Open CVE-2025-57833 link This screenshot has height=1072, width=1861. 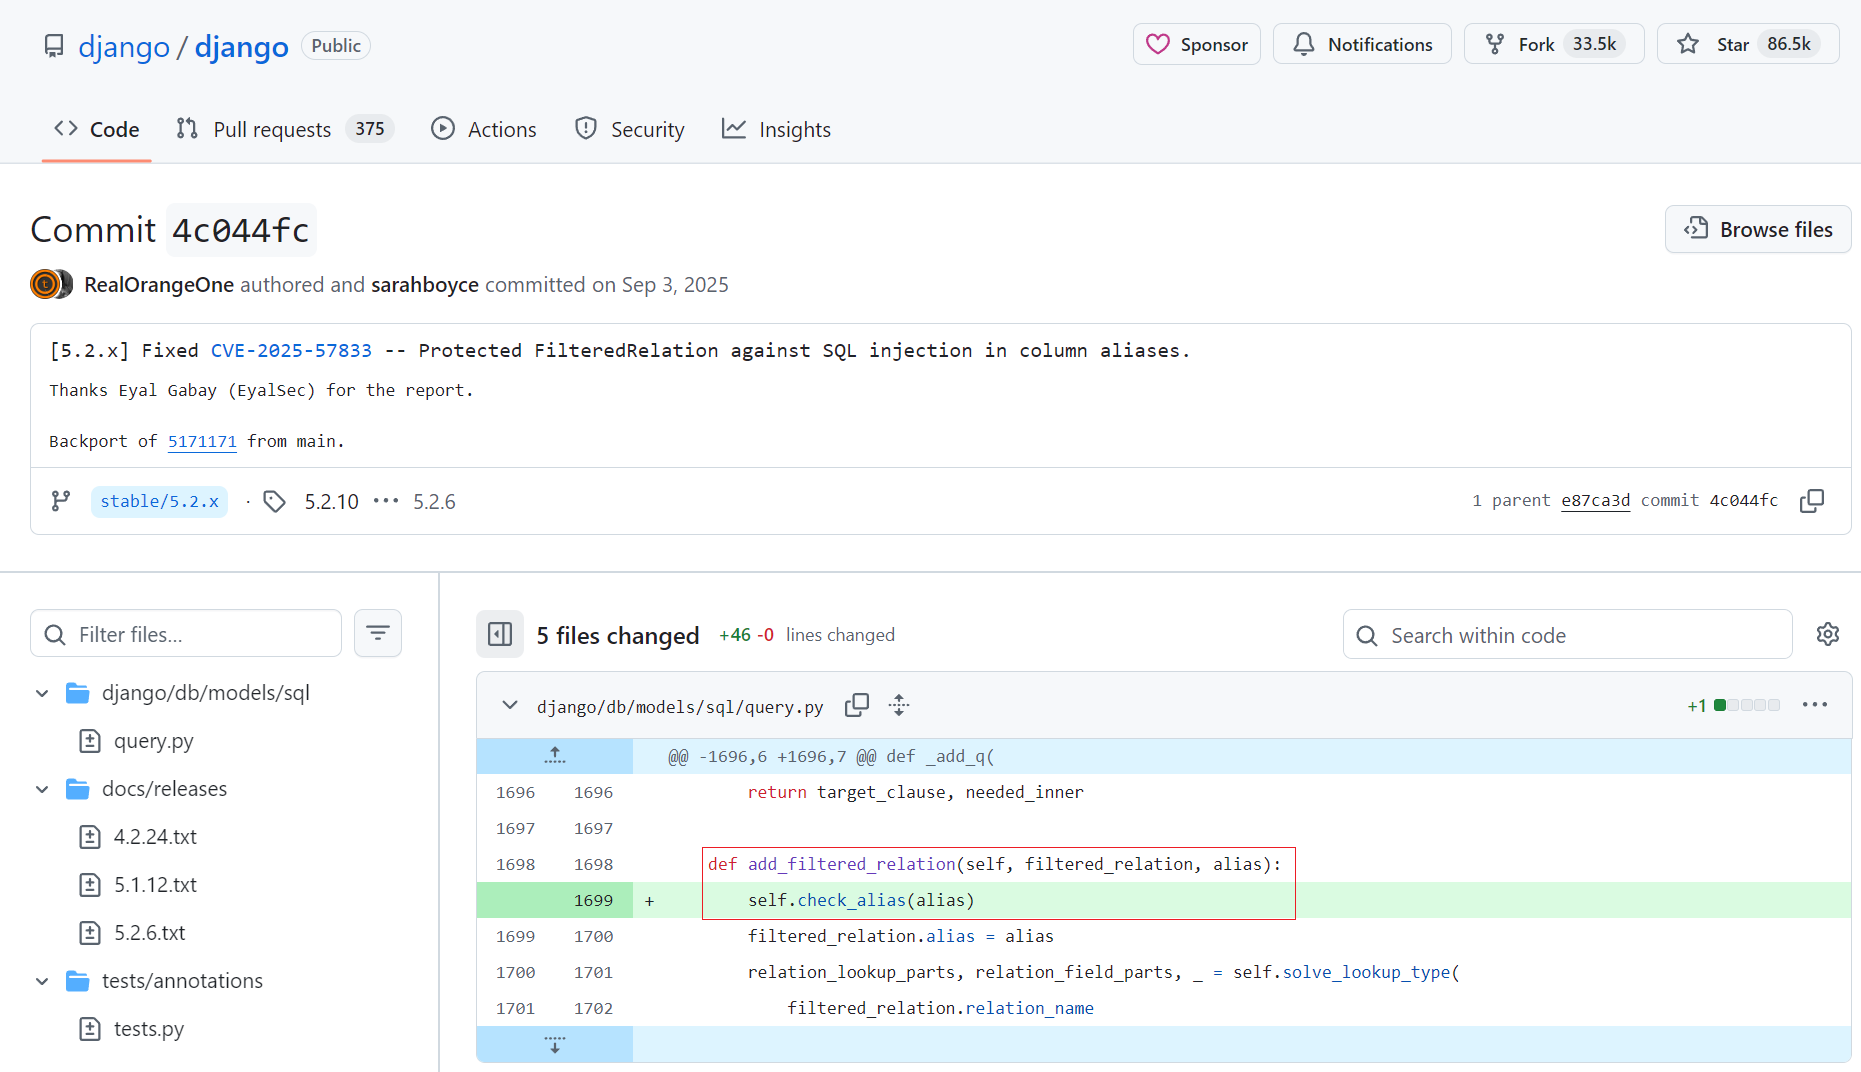pyautogui.click(x=291, y=350)
